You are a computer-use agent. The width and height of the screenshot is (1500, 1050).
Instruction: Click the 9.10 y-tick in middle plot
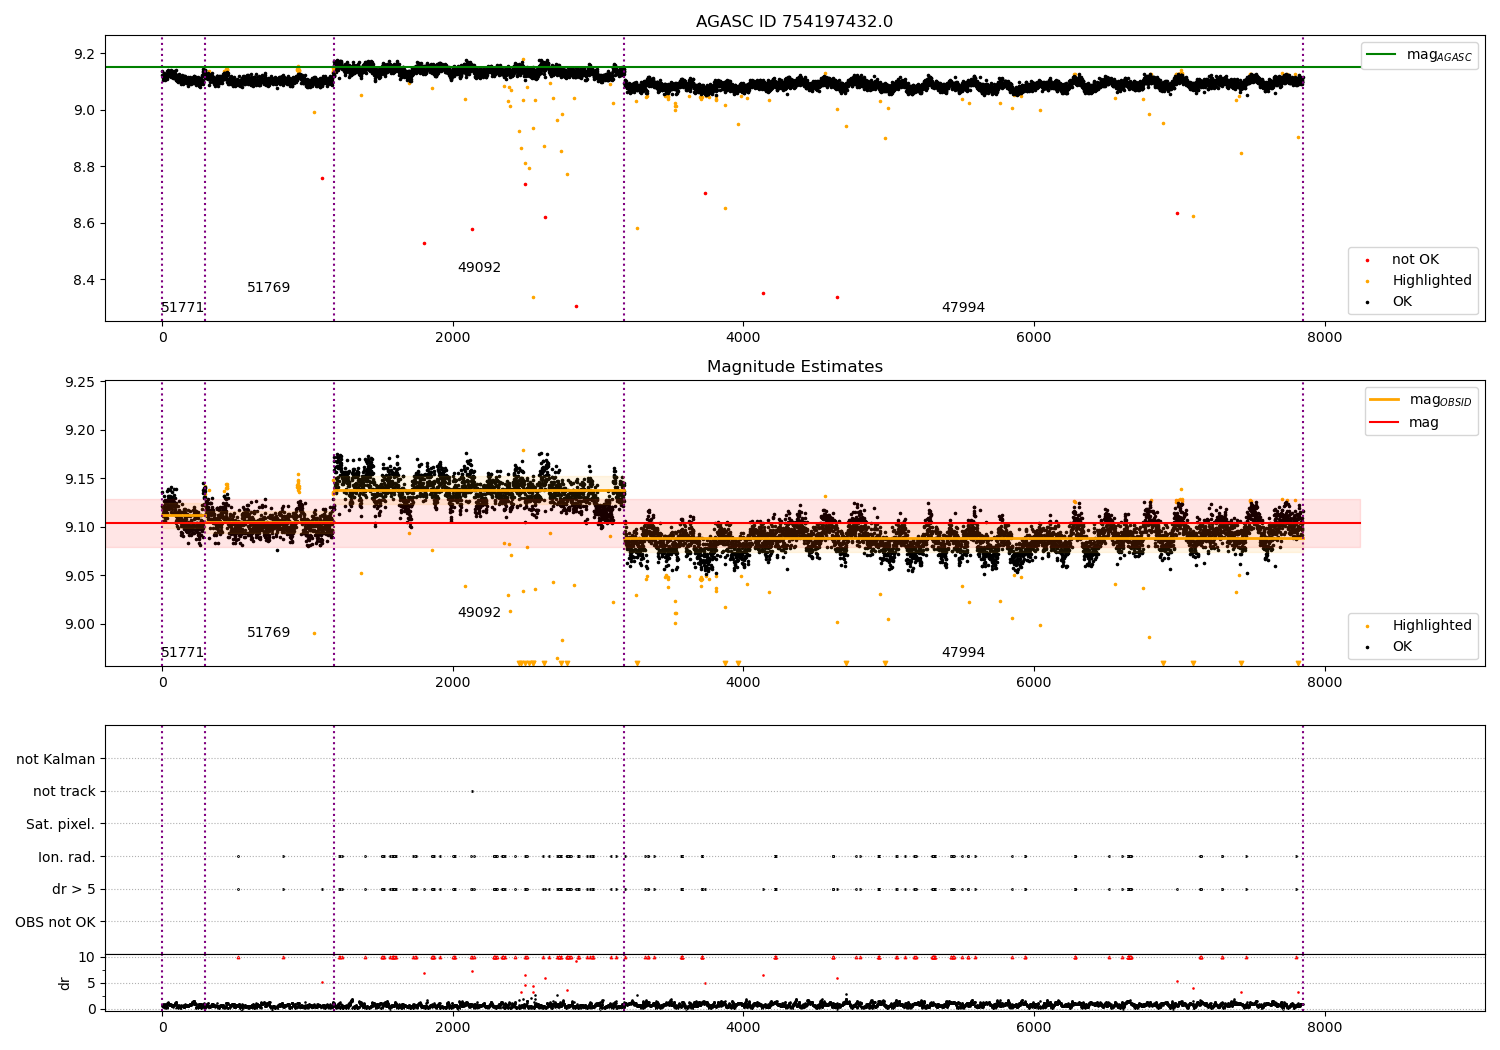tap(80, 528)
